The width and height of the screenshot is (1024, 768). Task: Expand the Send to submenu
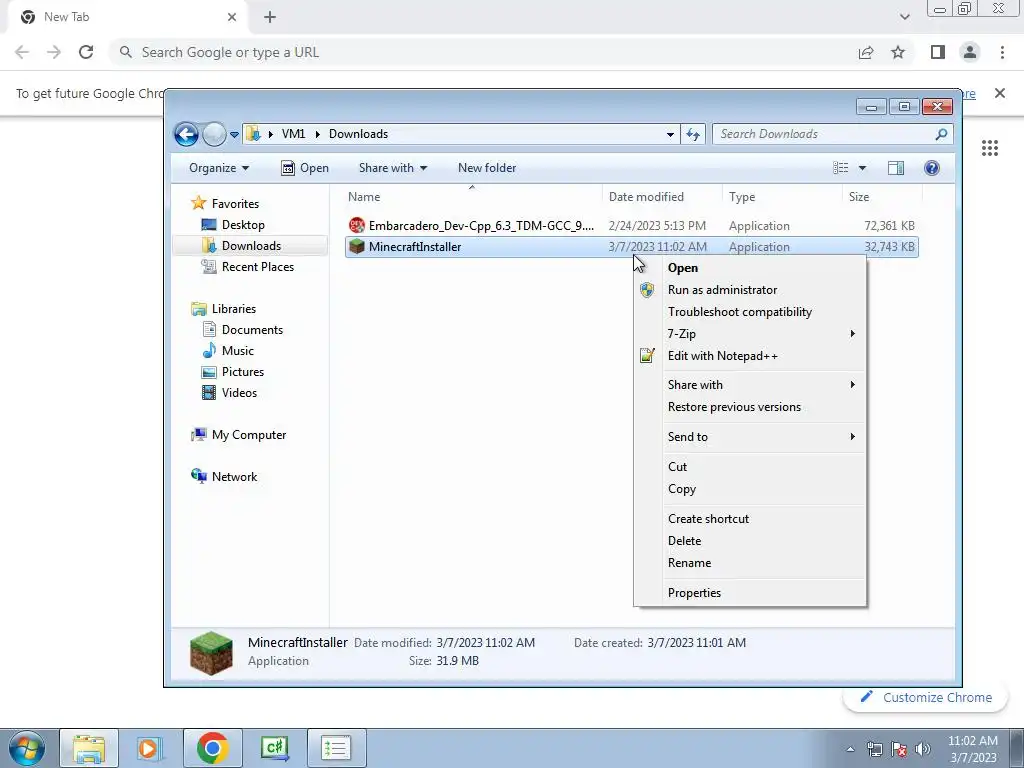tap(750, 437)
